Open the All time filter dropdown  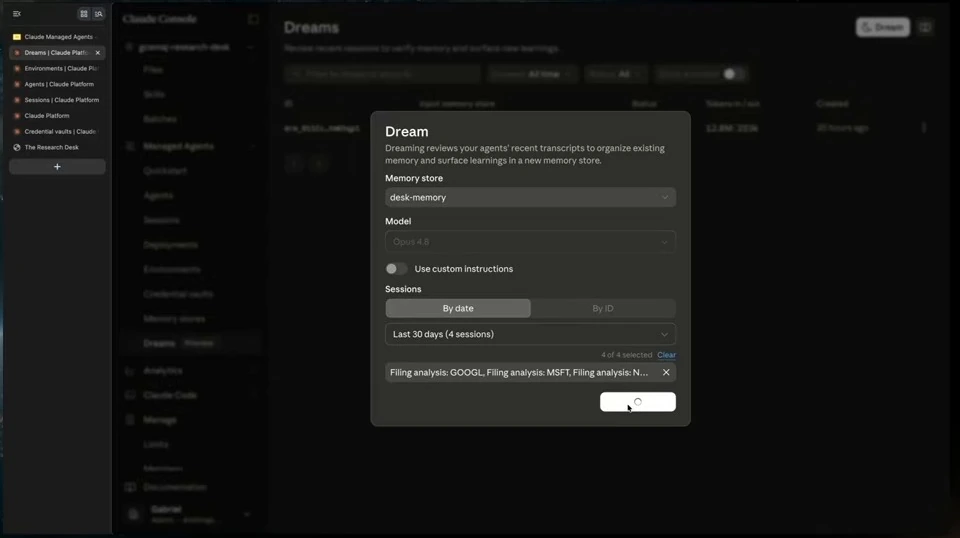[531, 74]
